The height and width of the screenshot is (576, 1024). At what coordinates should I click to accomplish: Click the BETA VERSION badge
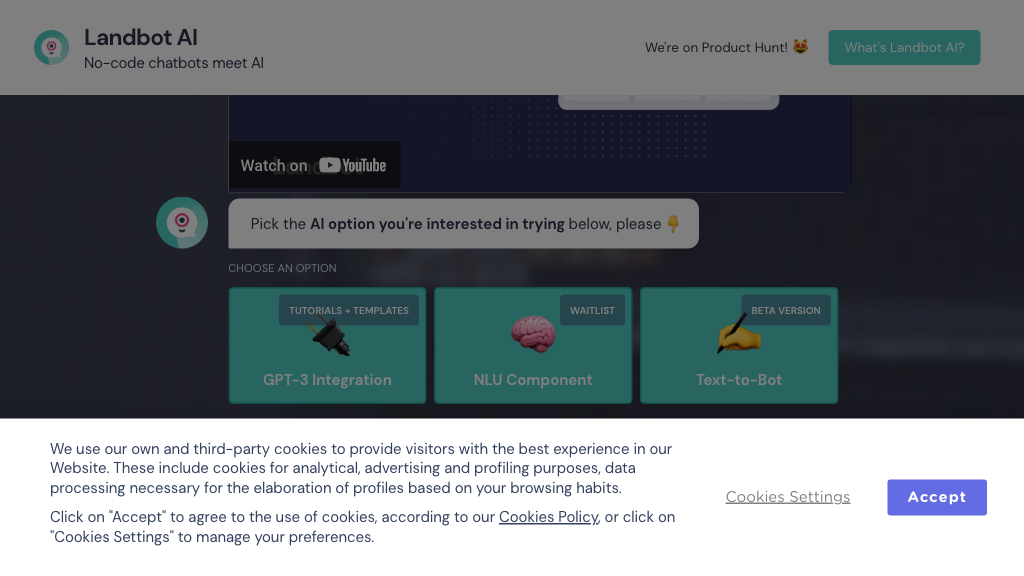tap(786, 310)
